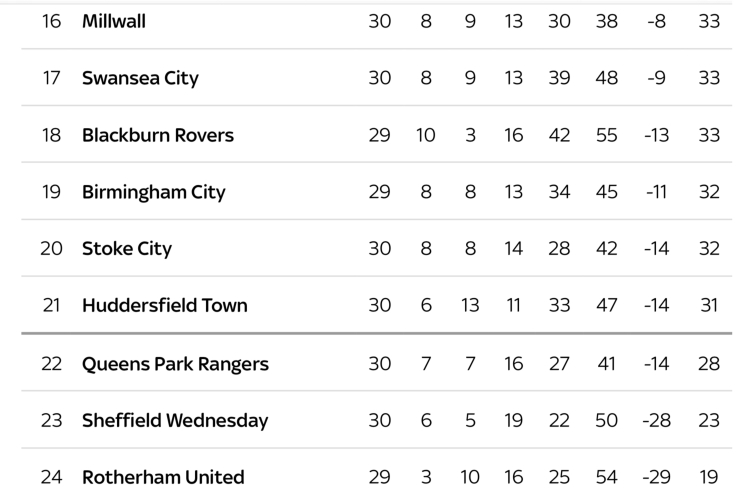
Task: Click the Stoke City team link
Action: click(x=126, y=249)
